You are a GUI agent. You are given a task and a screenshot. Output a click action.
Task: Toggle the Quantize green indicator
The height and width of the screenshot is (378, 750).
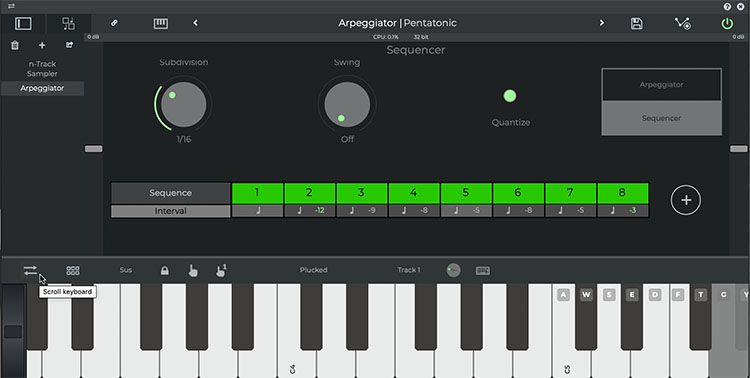[510, 96]
